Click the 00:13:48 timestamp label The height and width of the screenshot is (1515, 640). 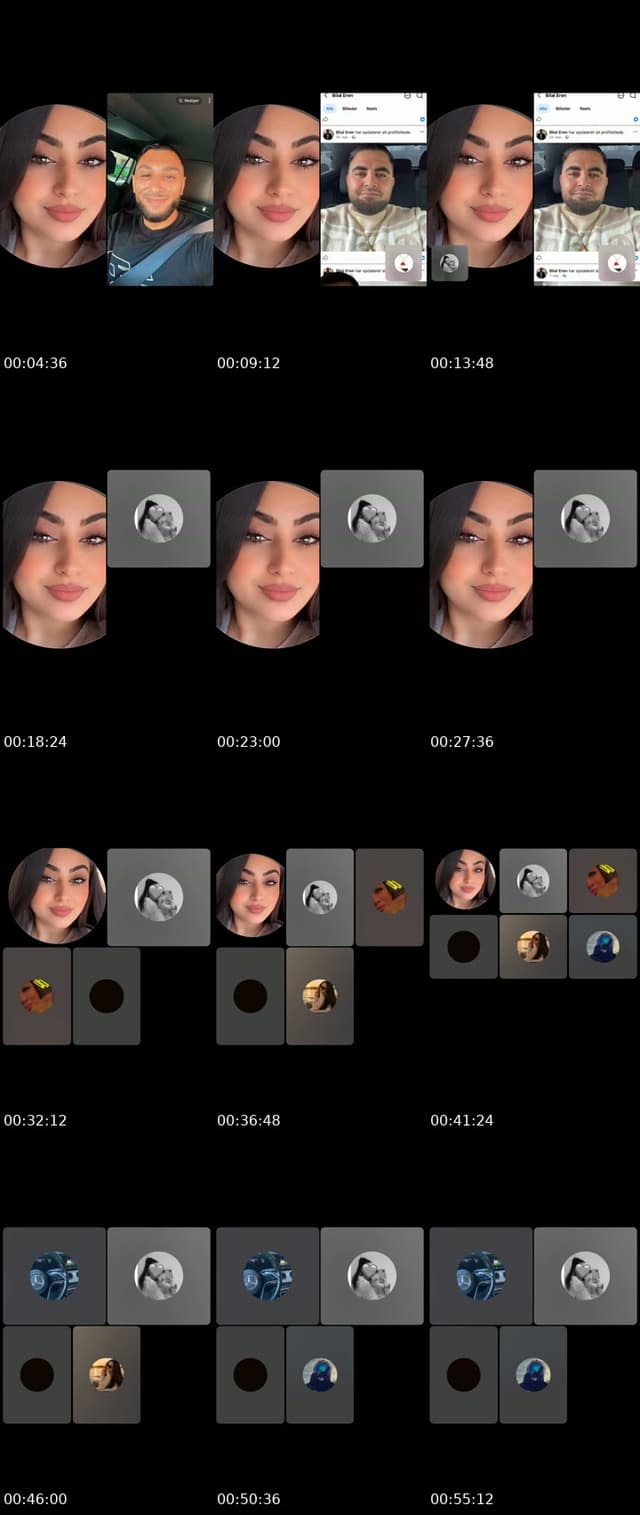pyautogui.click(x=462, y=363)
